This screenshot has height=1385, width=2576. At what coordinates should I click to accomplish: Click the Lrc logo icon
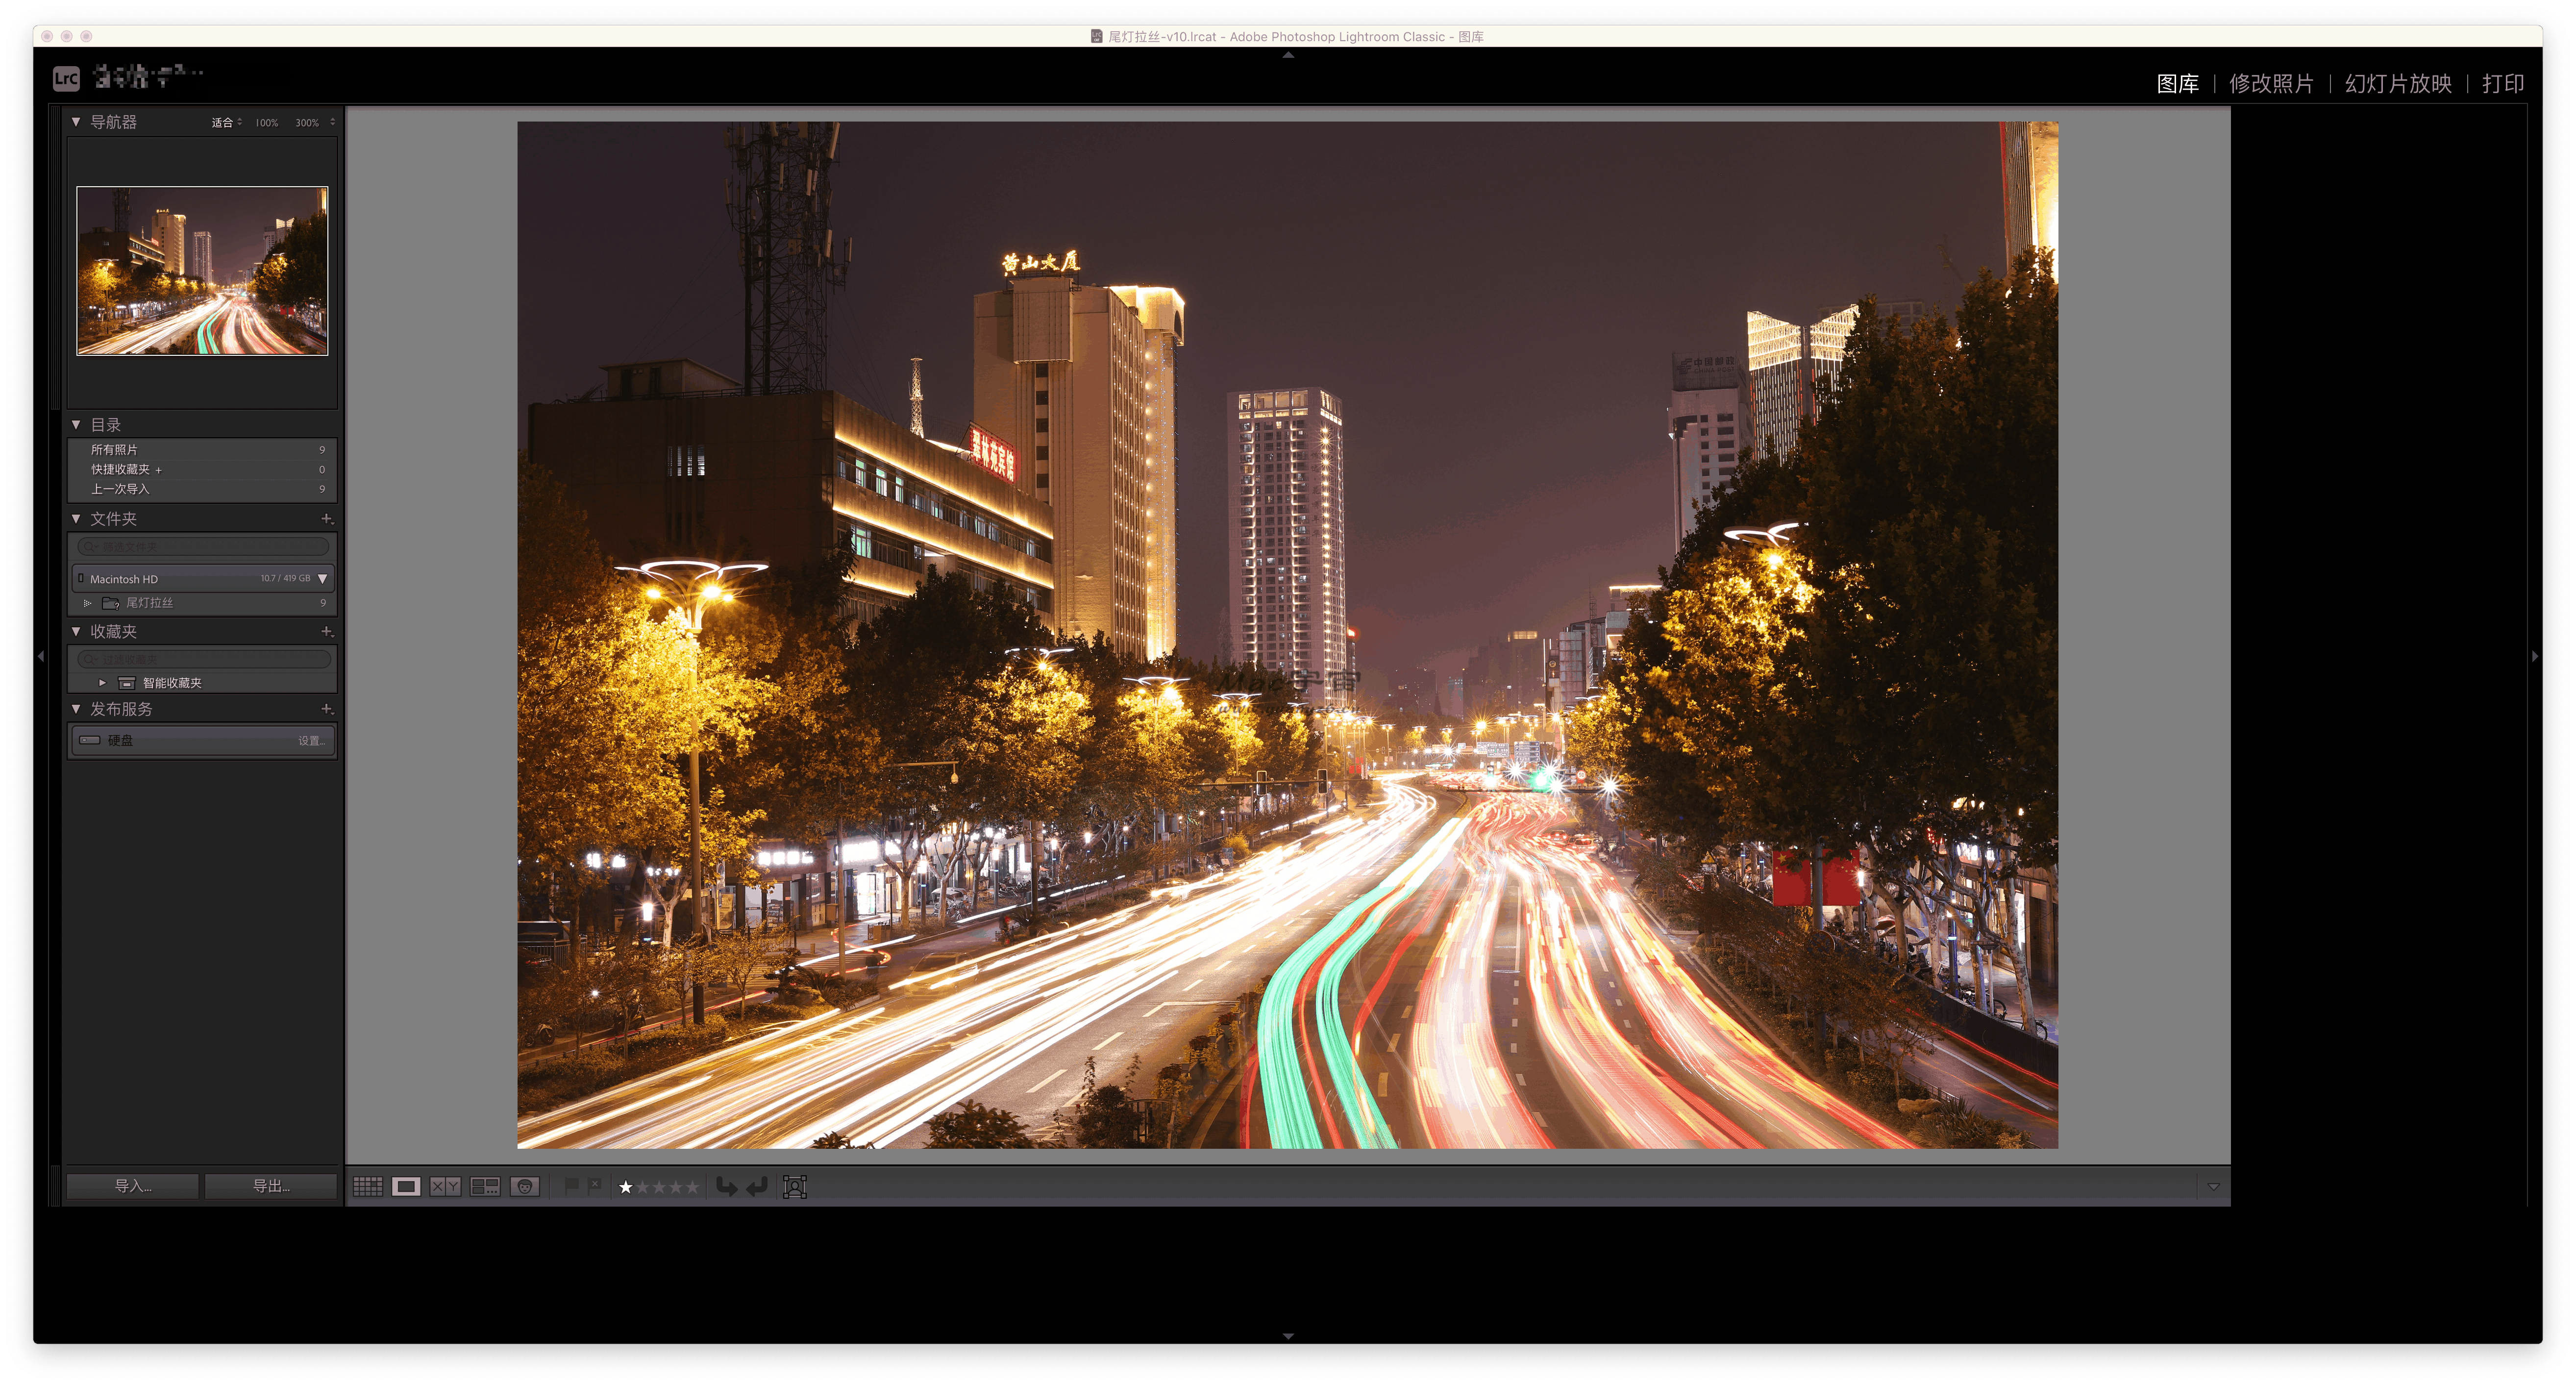(x=66, y=78)
